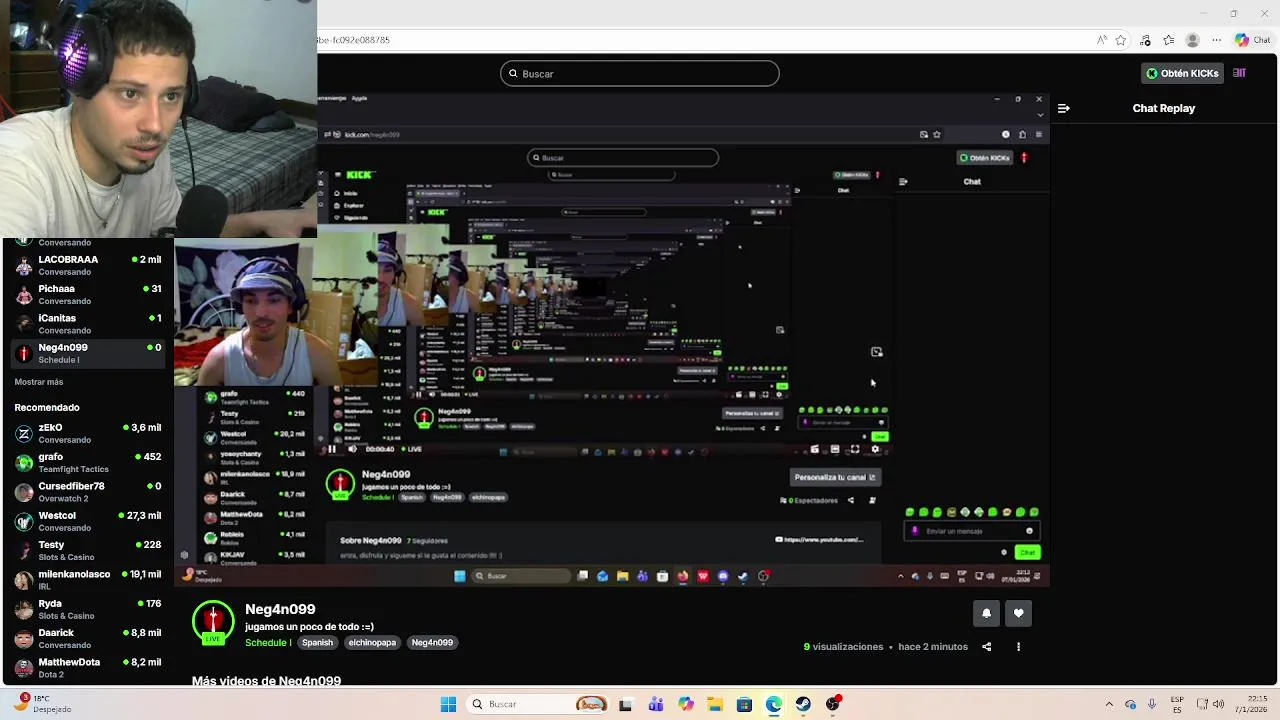The width and height of the screenshot is (1280, 720).
Task: Open MatthewDota recommended channel
Action: pos(88,667)
